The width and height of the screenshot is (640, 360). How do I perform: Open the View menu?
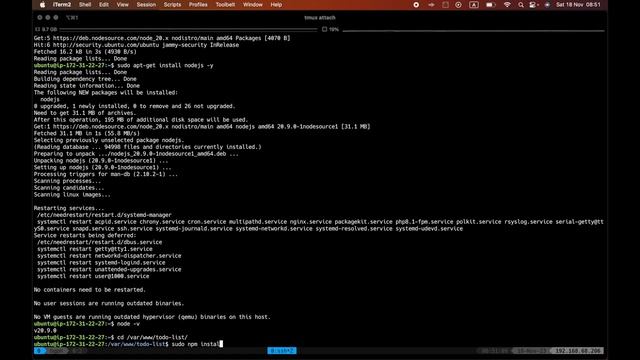pyautogui.click(x=122, y=5)
